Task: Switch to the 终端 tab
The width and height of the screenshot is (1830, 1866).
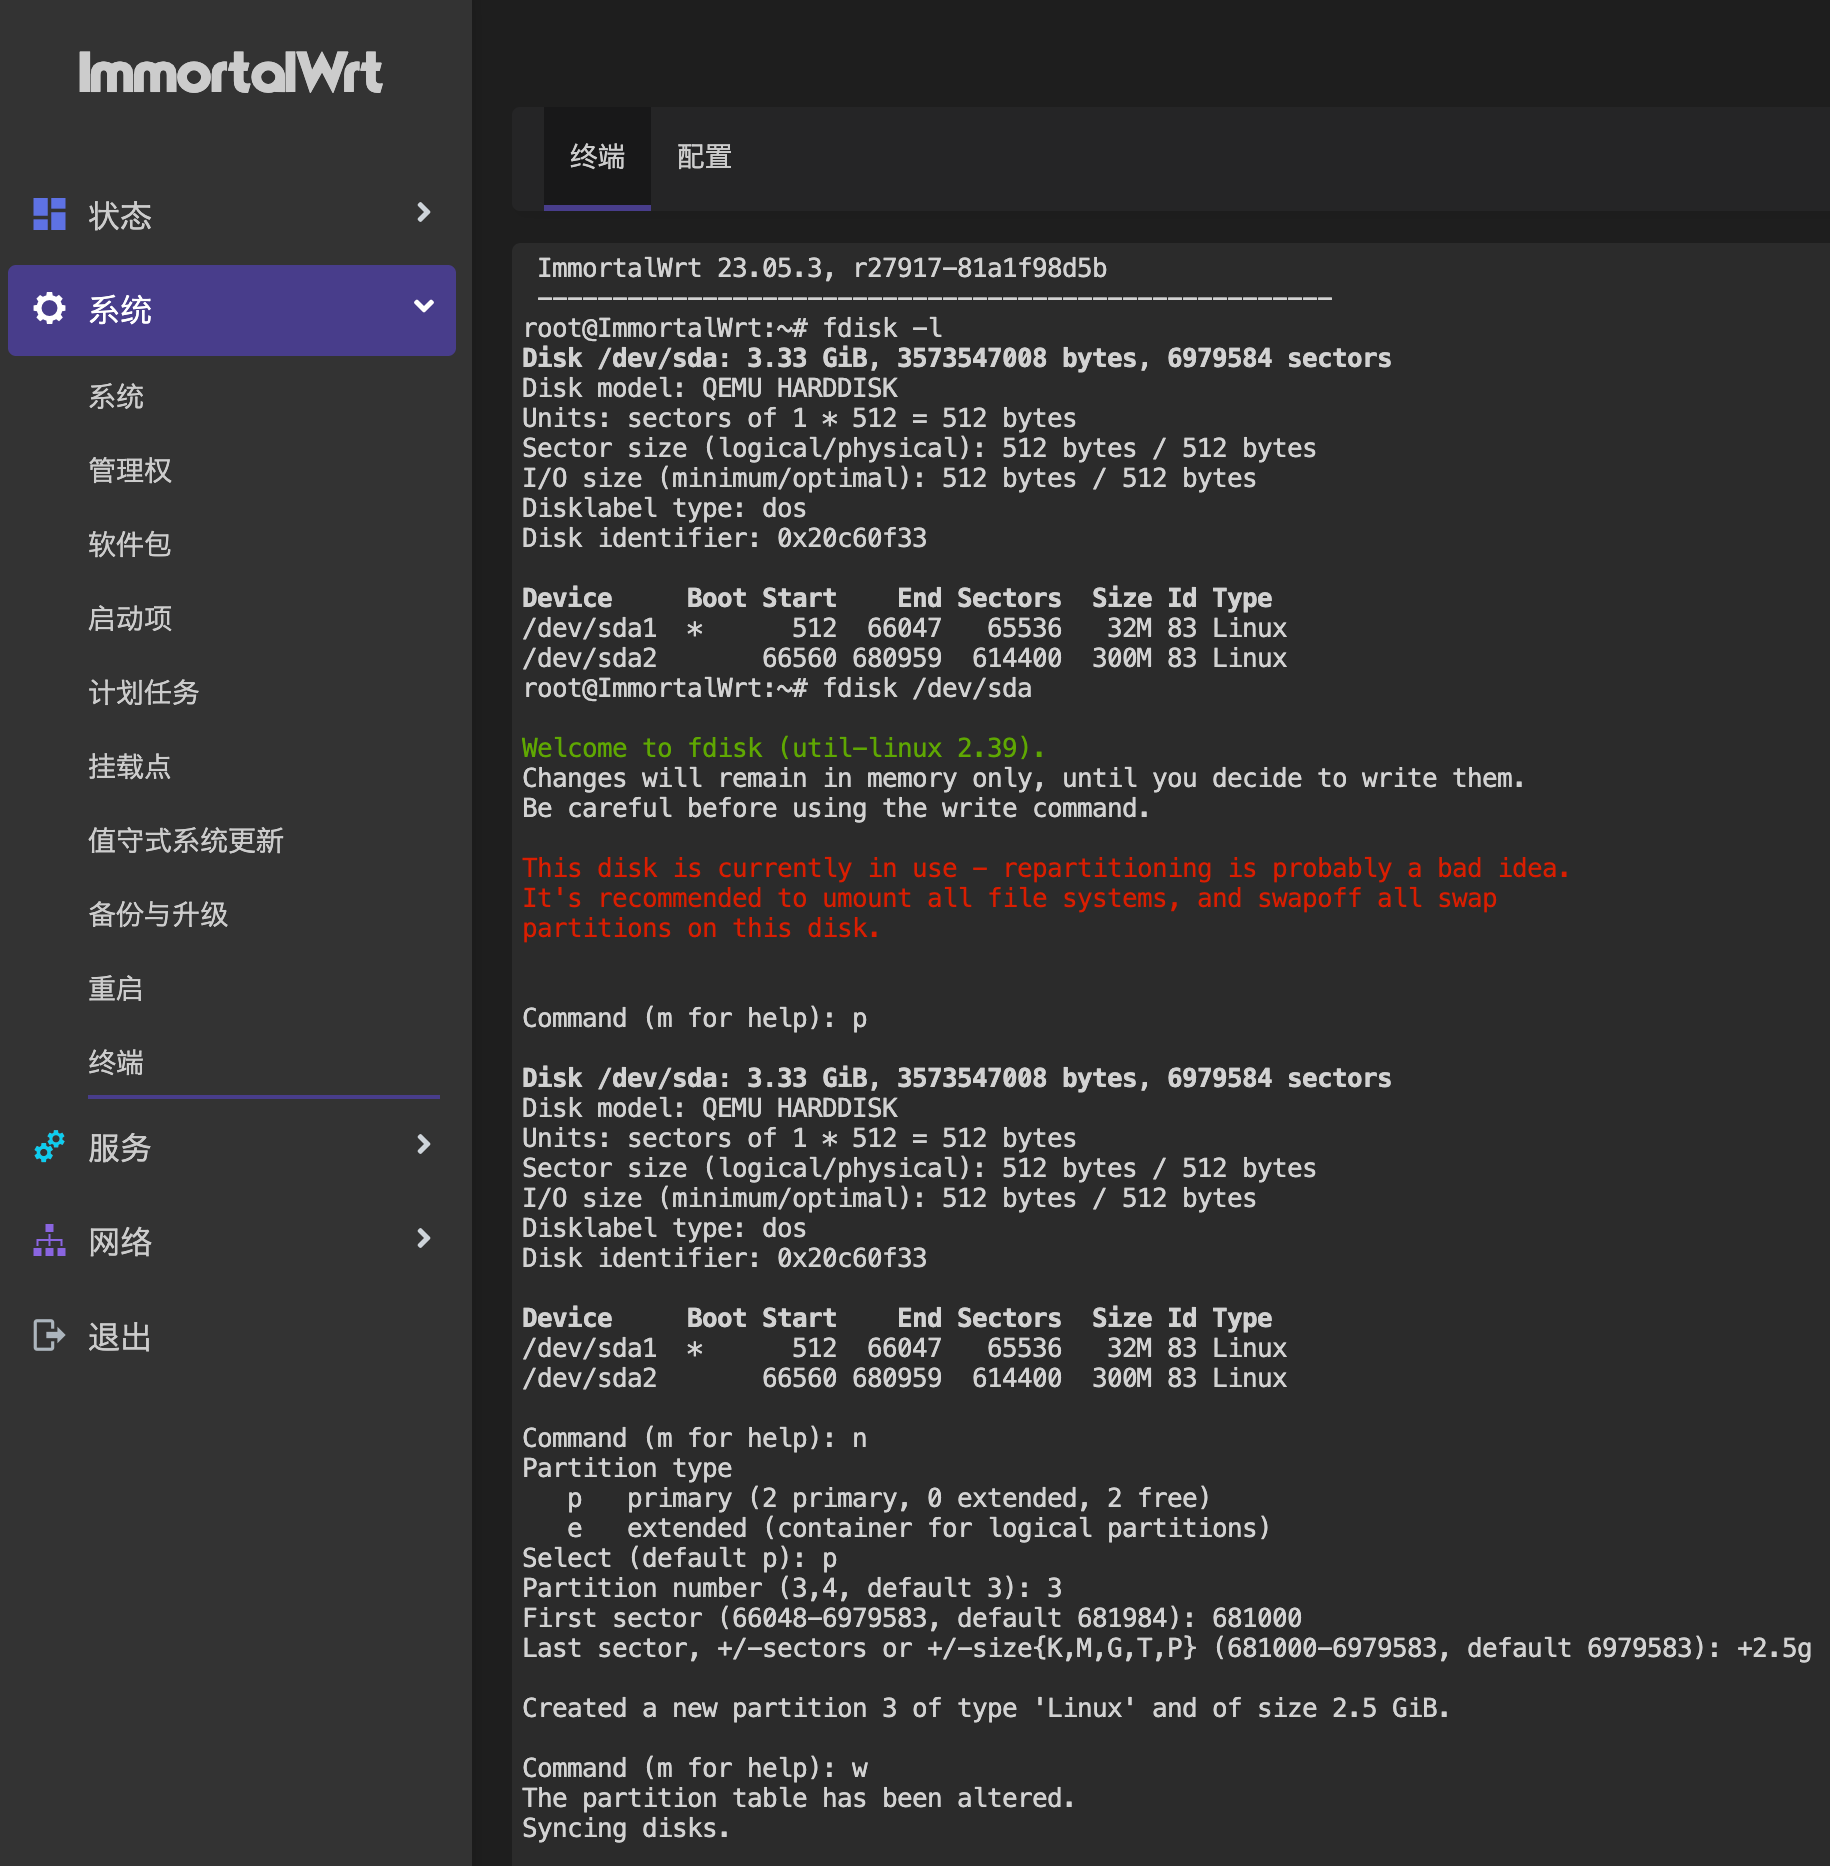Action: pos(597,157)
